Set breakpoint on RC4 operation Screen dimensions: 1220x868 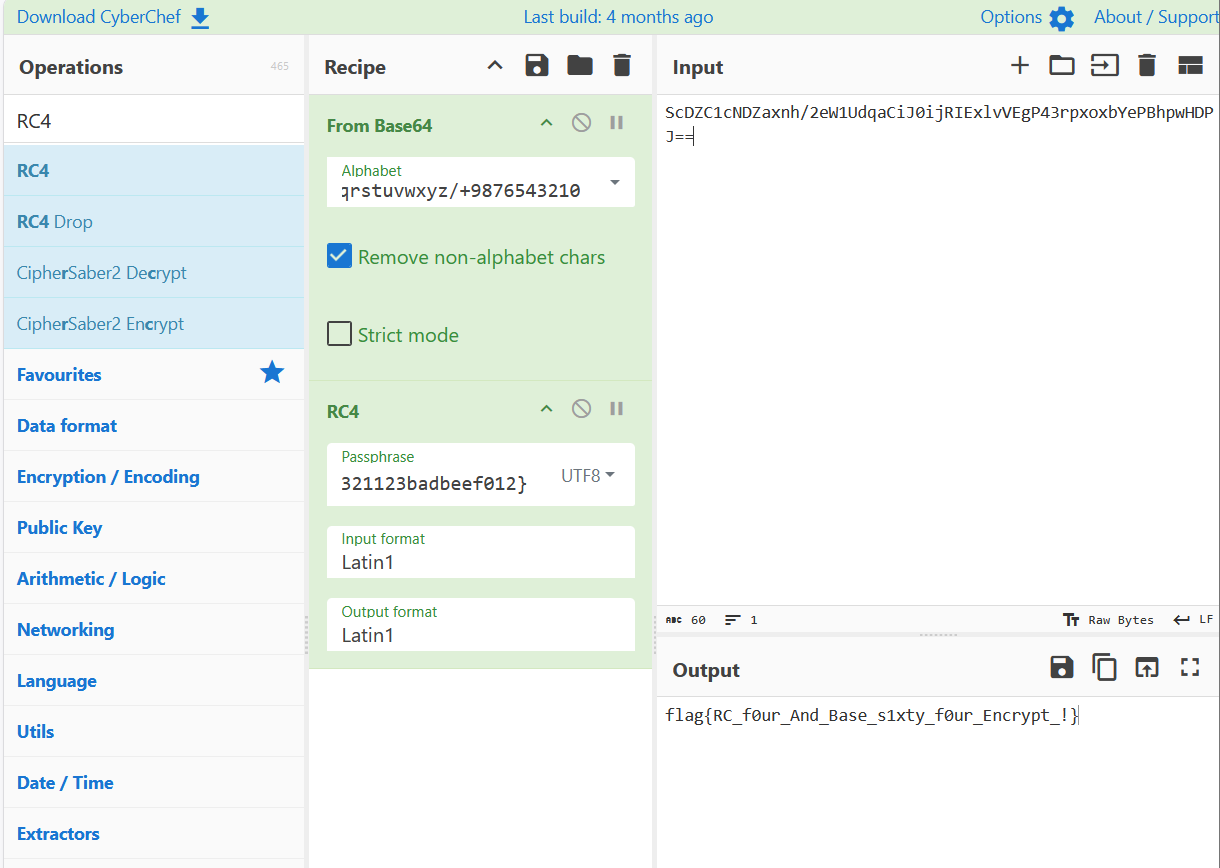[617, 409]
